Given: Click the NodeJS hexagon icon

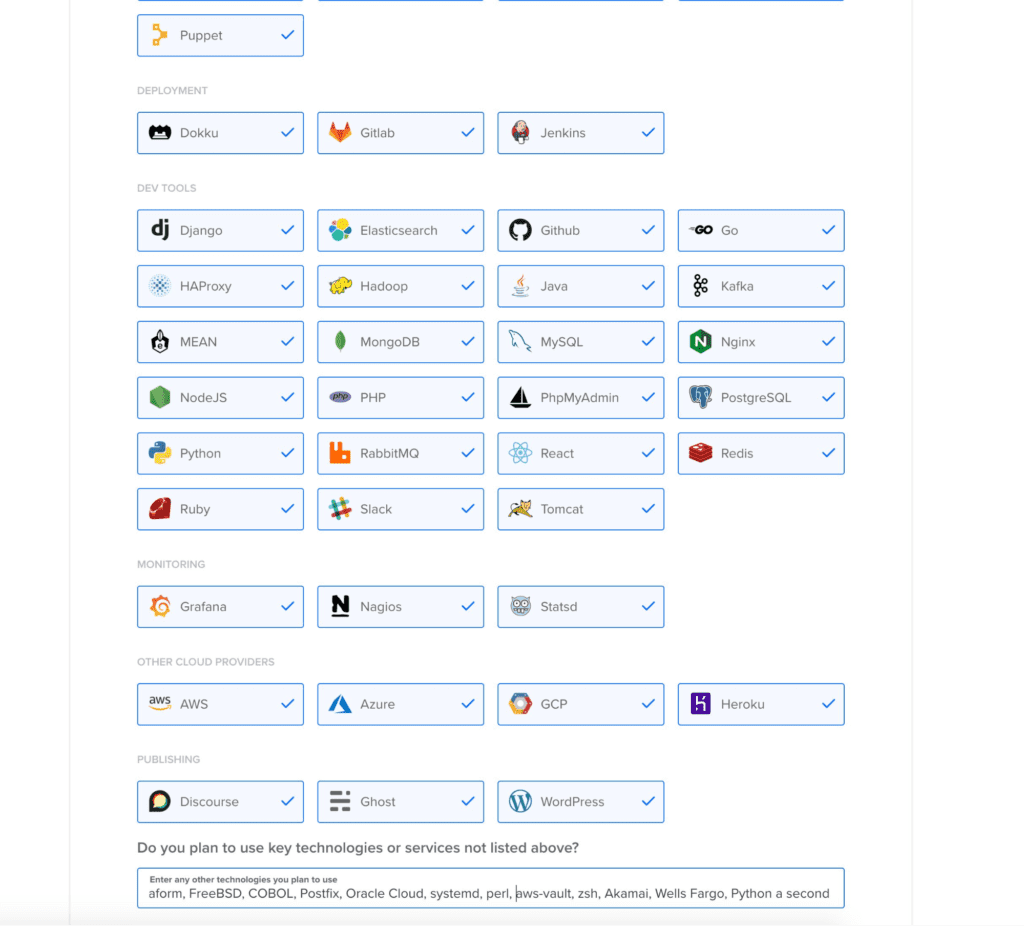Looking at the screenshot, I should [160, 397].
